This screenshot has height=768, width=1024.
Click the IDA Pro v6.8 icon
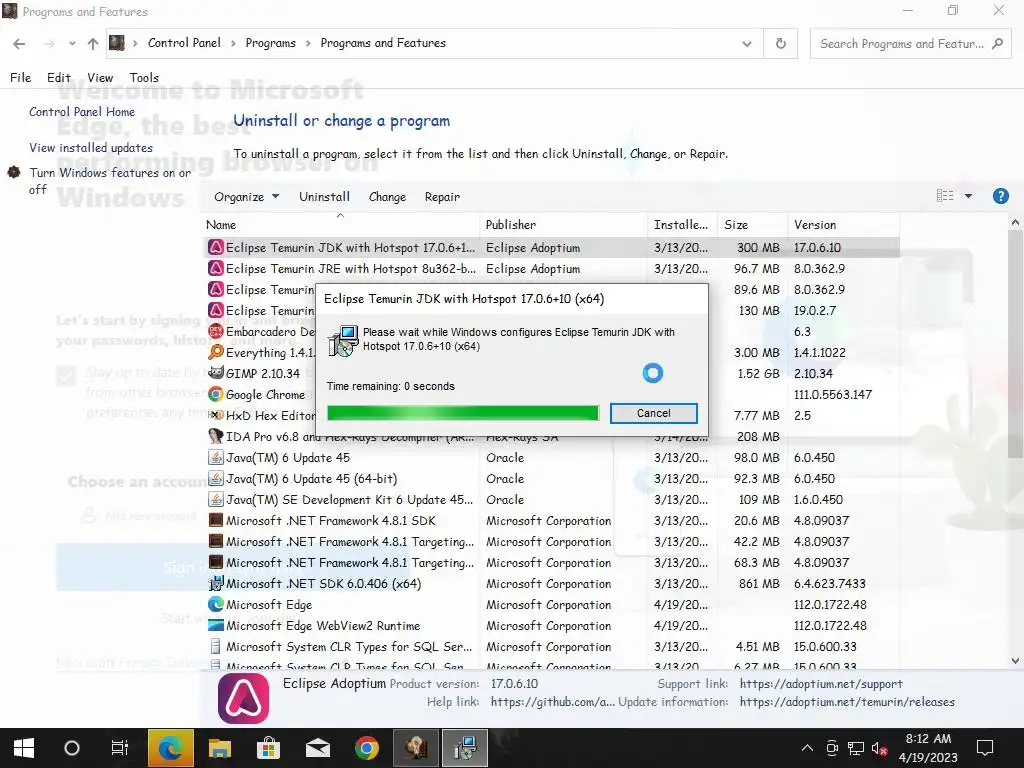tap(216, 436)
